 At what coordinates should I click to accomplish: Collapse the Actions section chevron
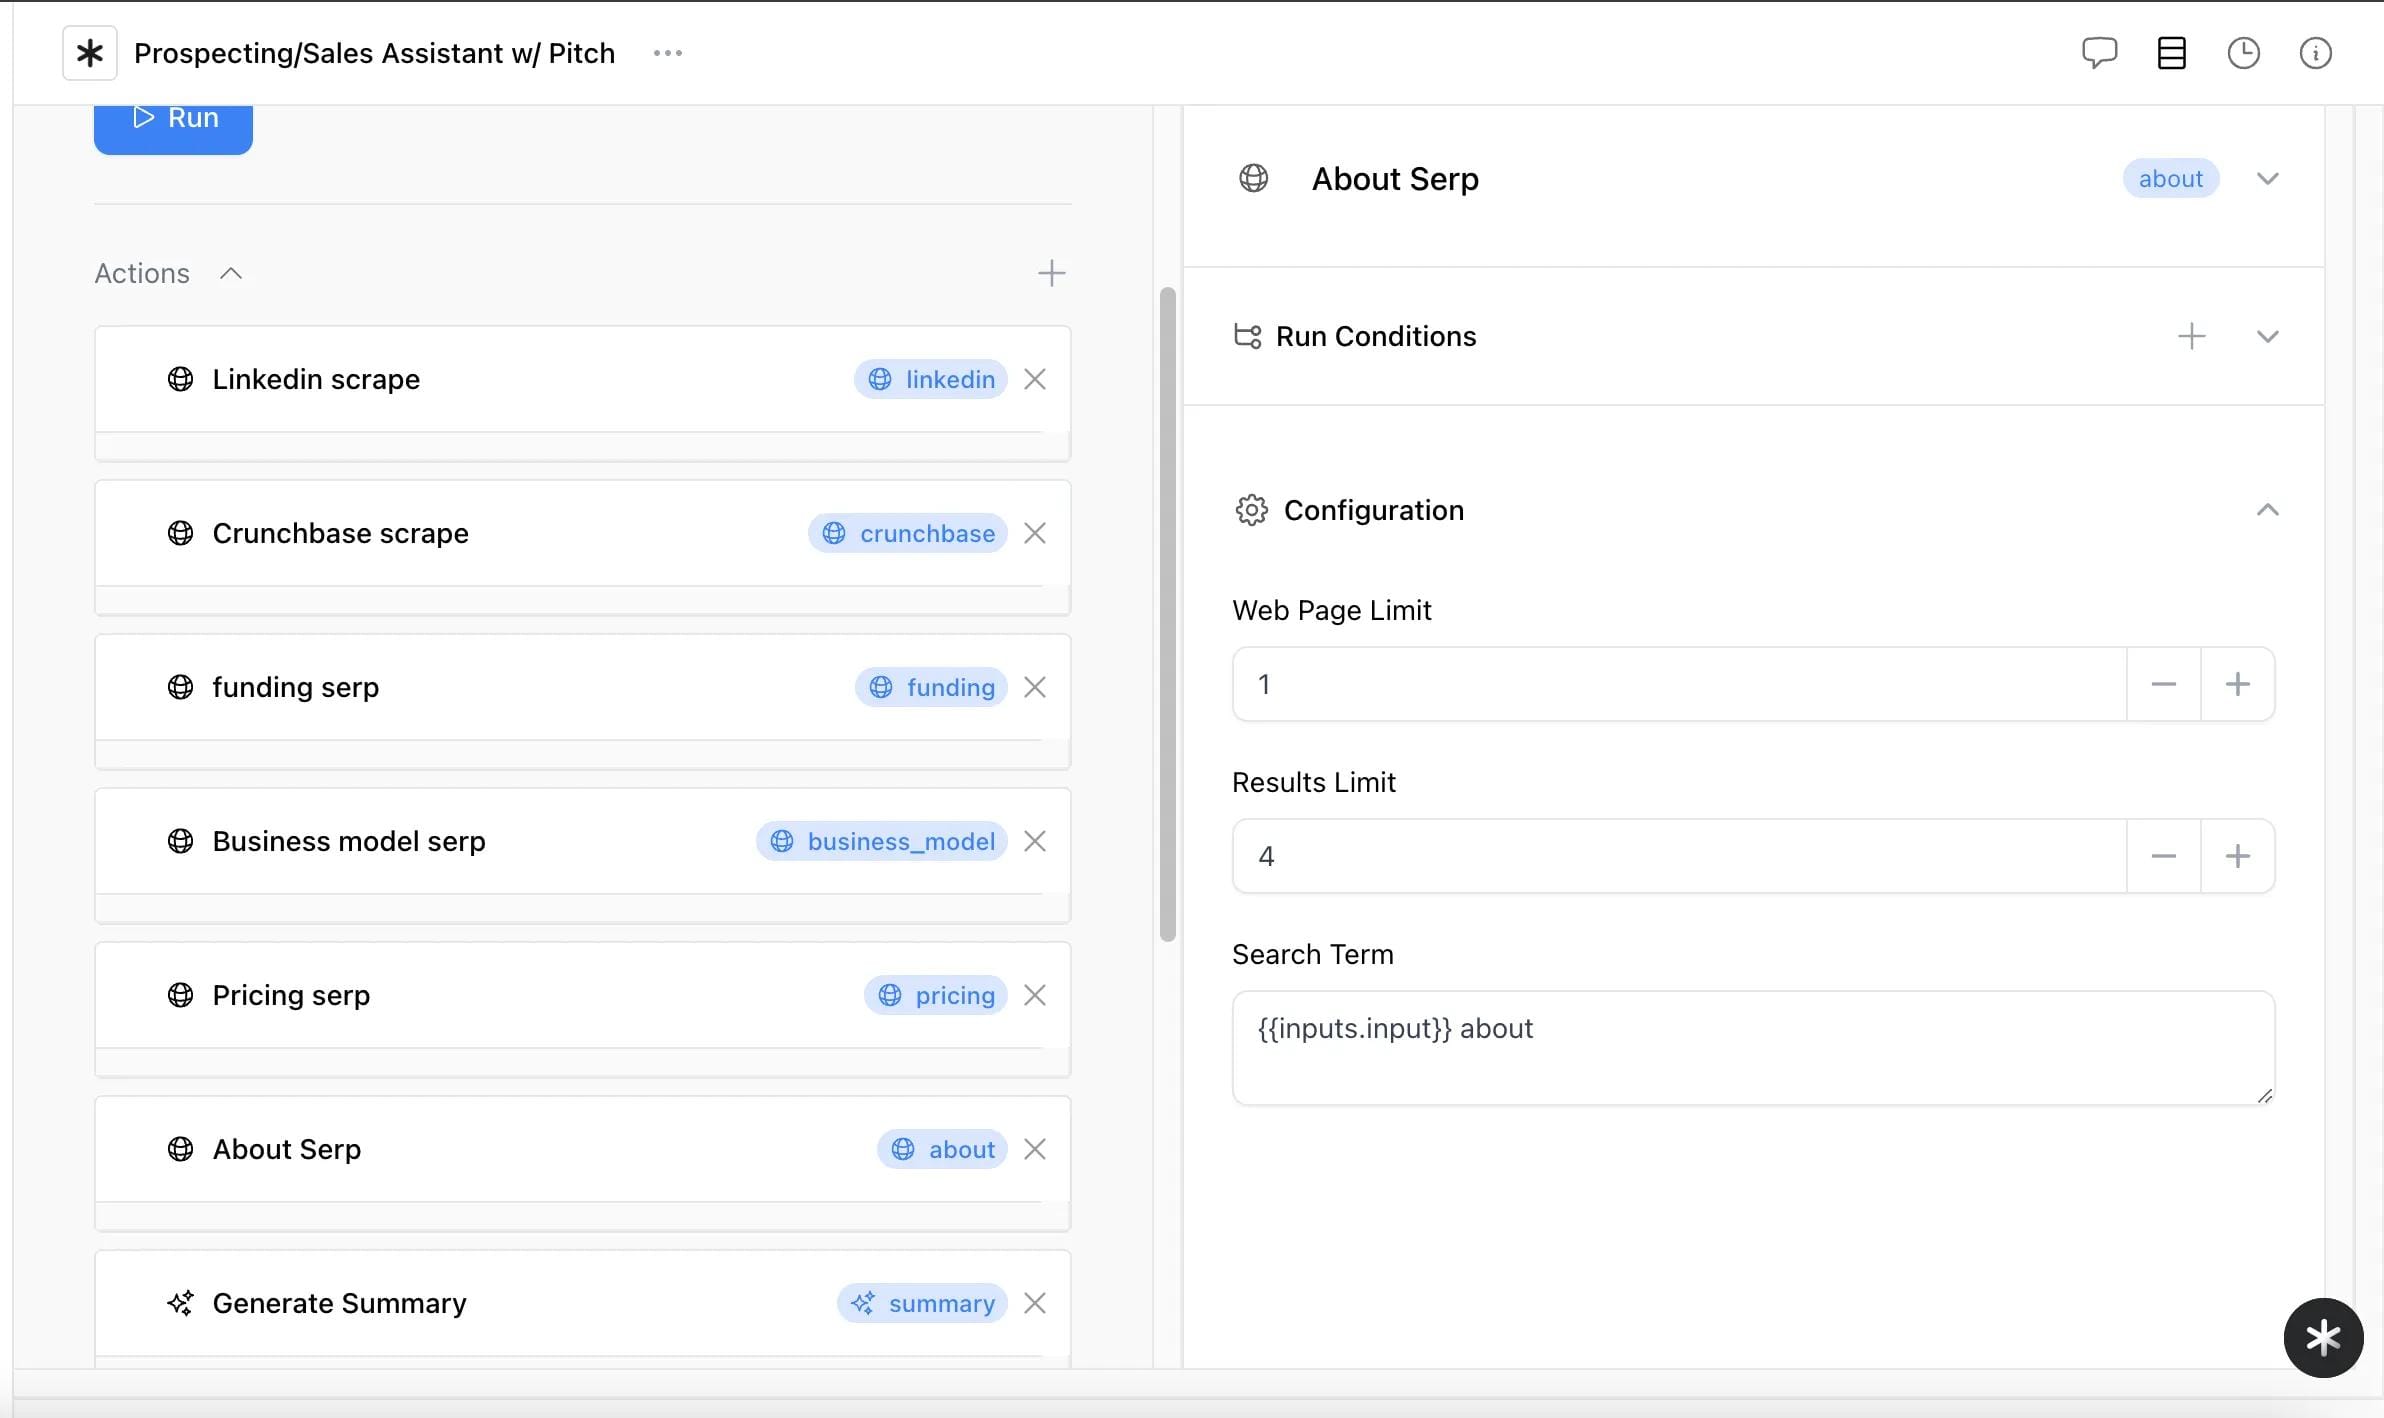231,273
